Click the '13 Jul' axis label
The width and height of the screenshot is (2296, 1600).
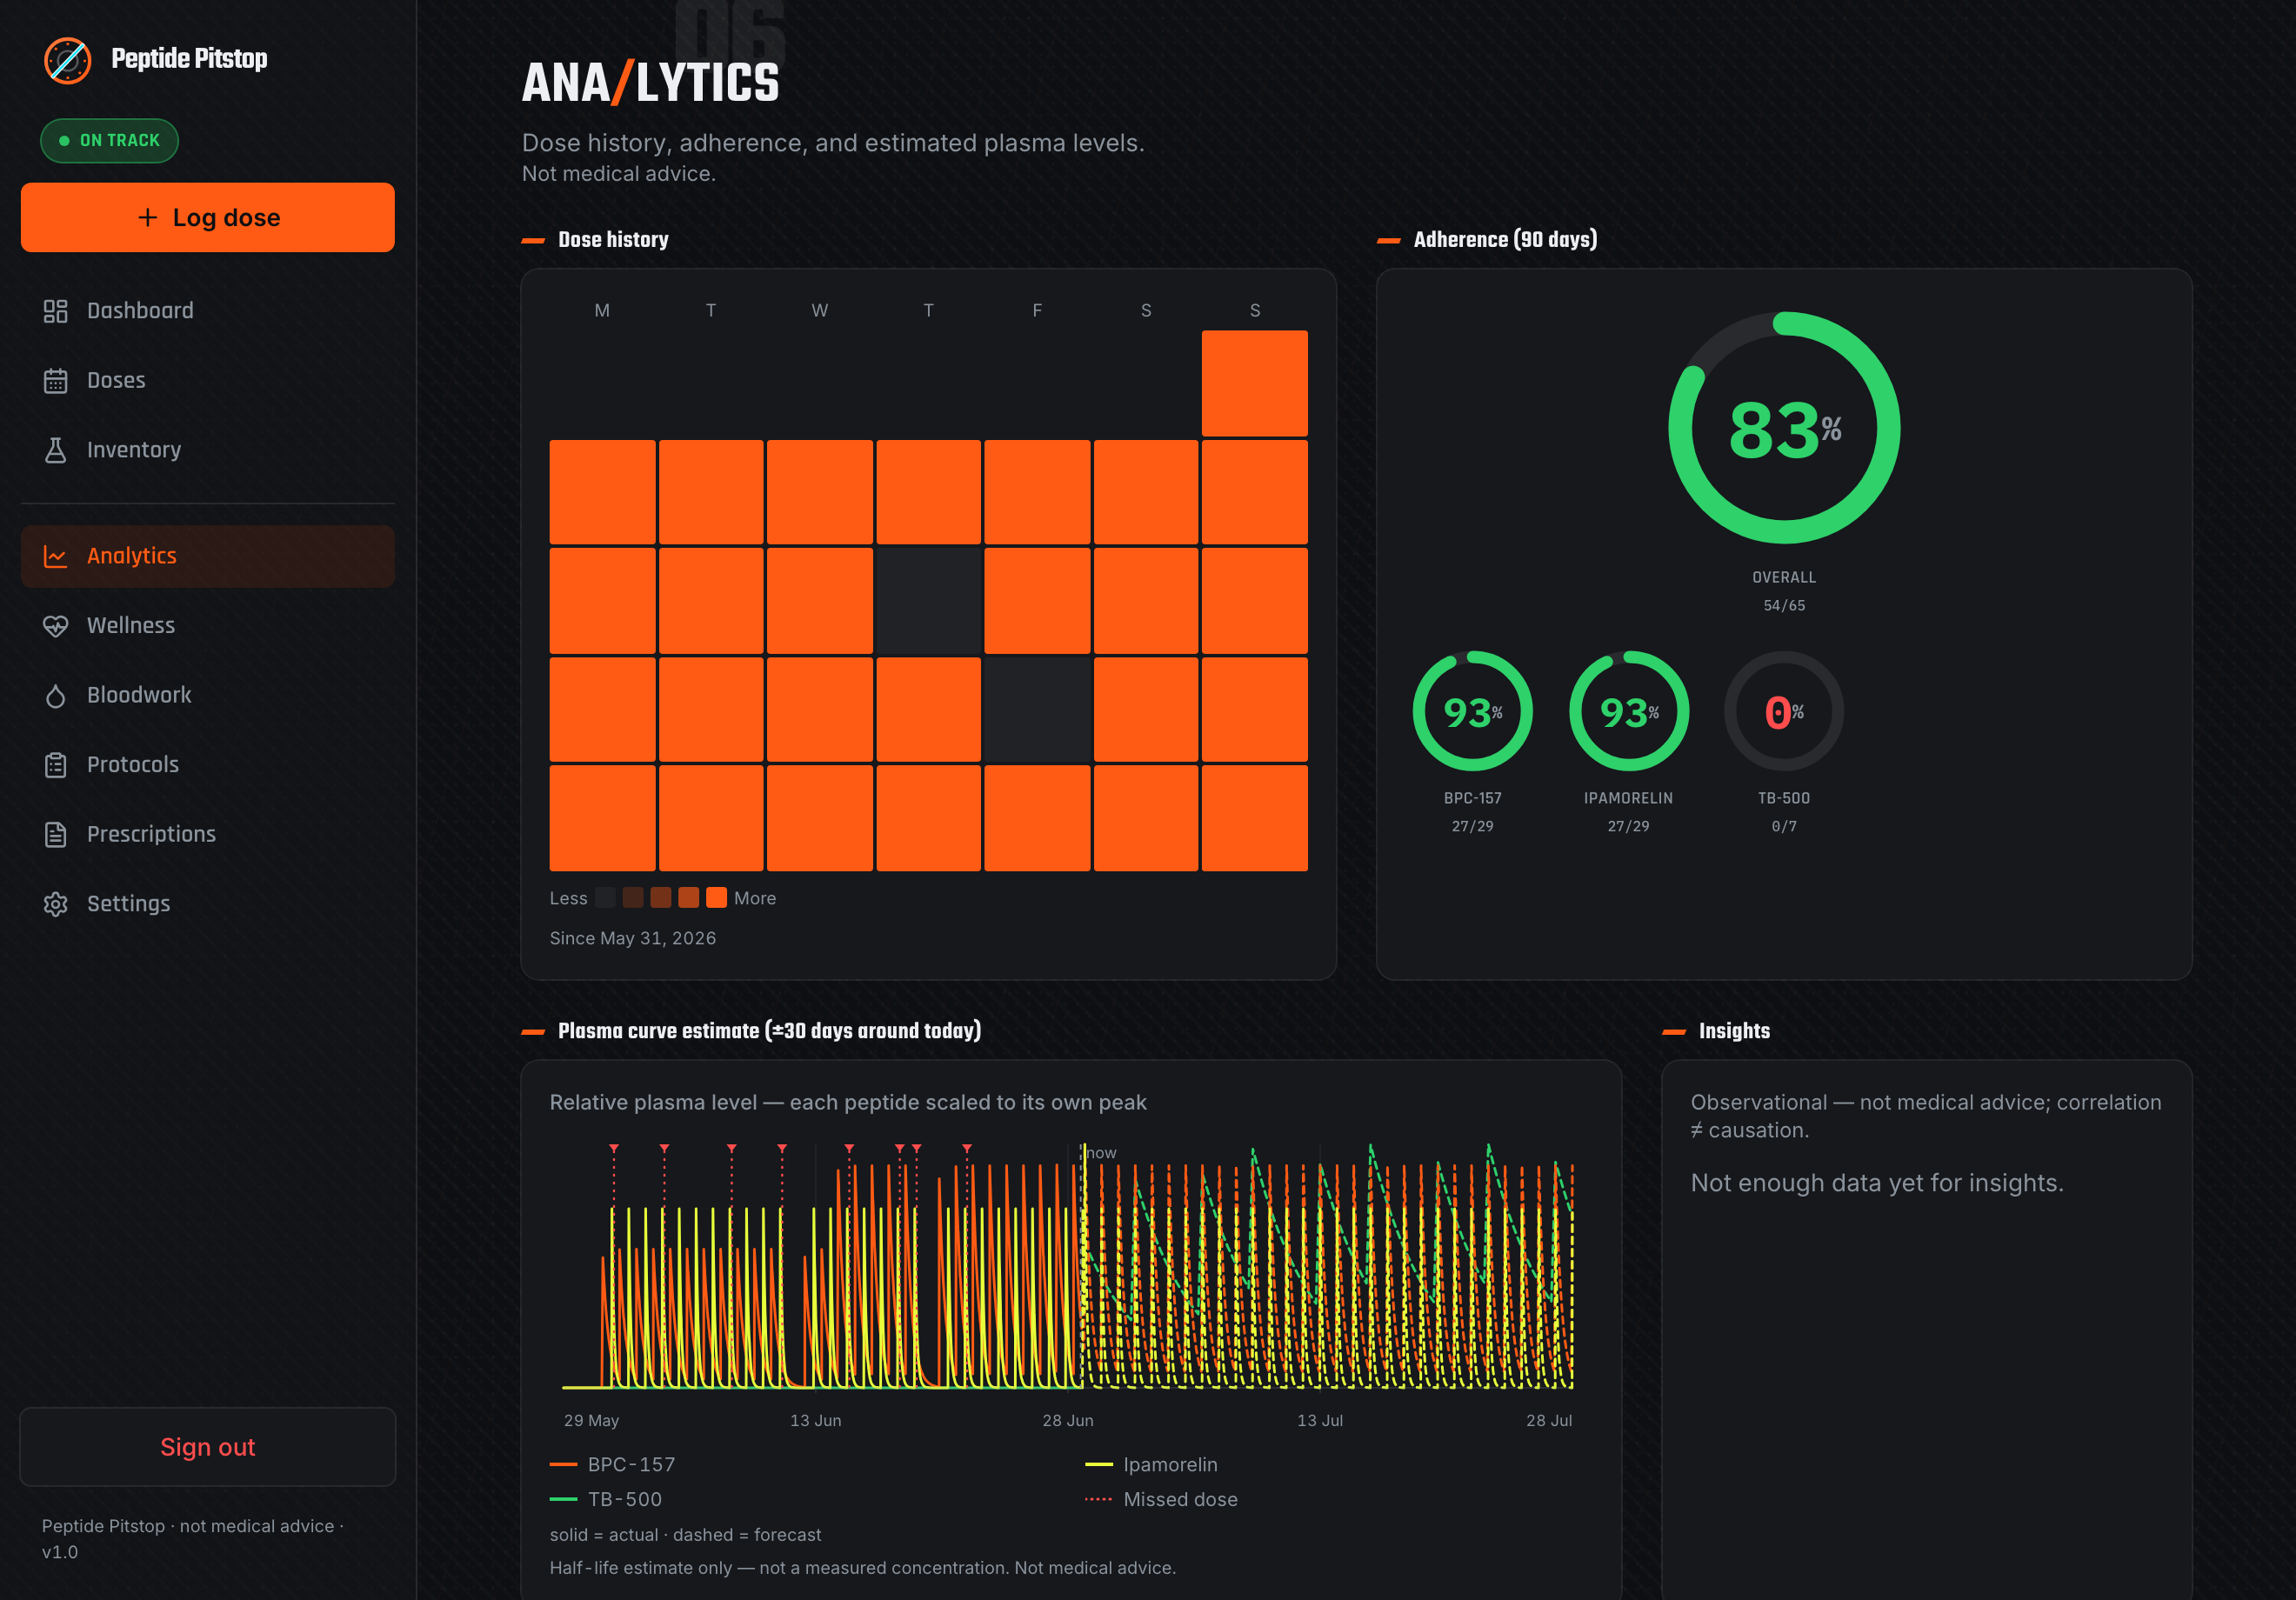[1320, 1421]
